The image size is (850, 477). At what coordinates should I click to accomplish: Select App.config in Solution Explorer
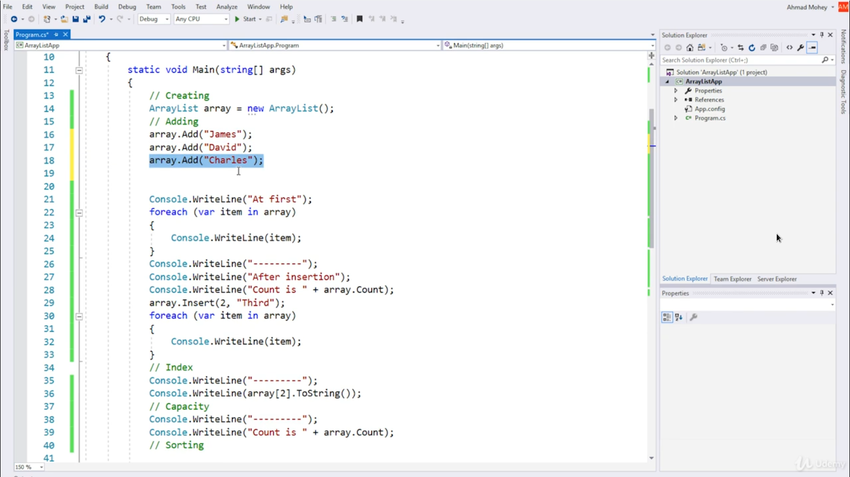tap(710, 109)
